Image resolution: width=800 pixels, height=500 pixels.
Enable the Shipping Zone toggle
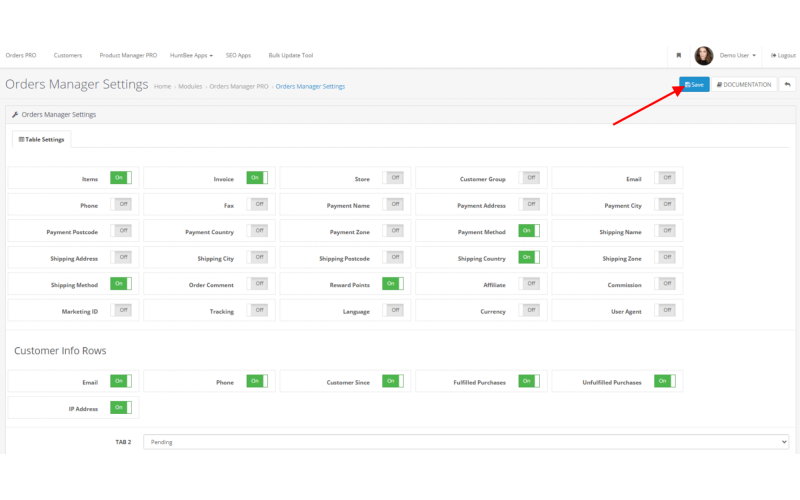(x=665, y=257)
